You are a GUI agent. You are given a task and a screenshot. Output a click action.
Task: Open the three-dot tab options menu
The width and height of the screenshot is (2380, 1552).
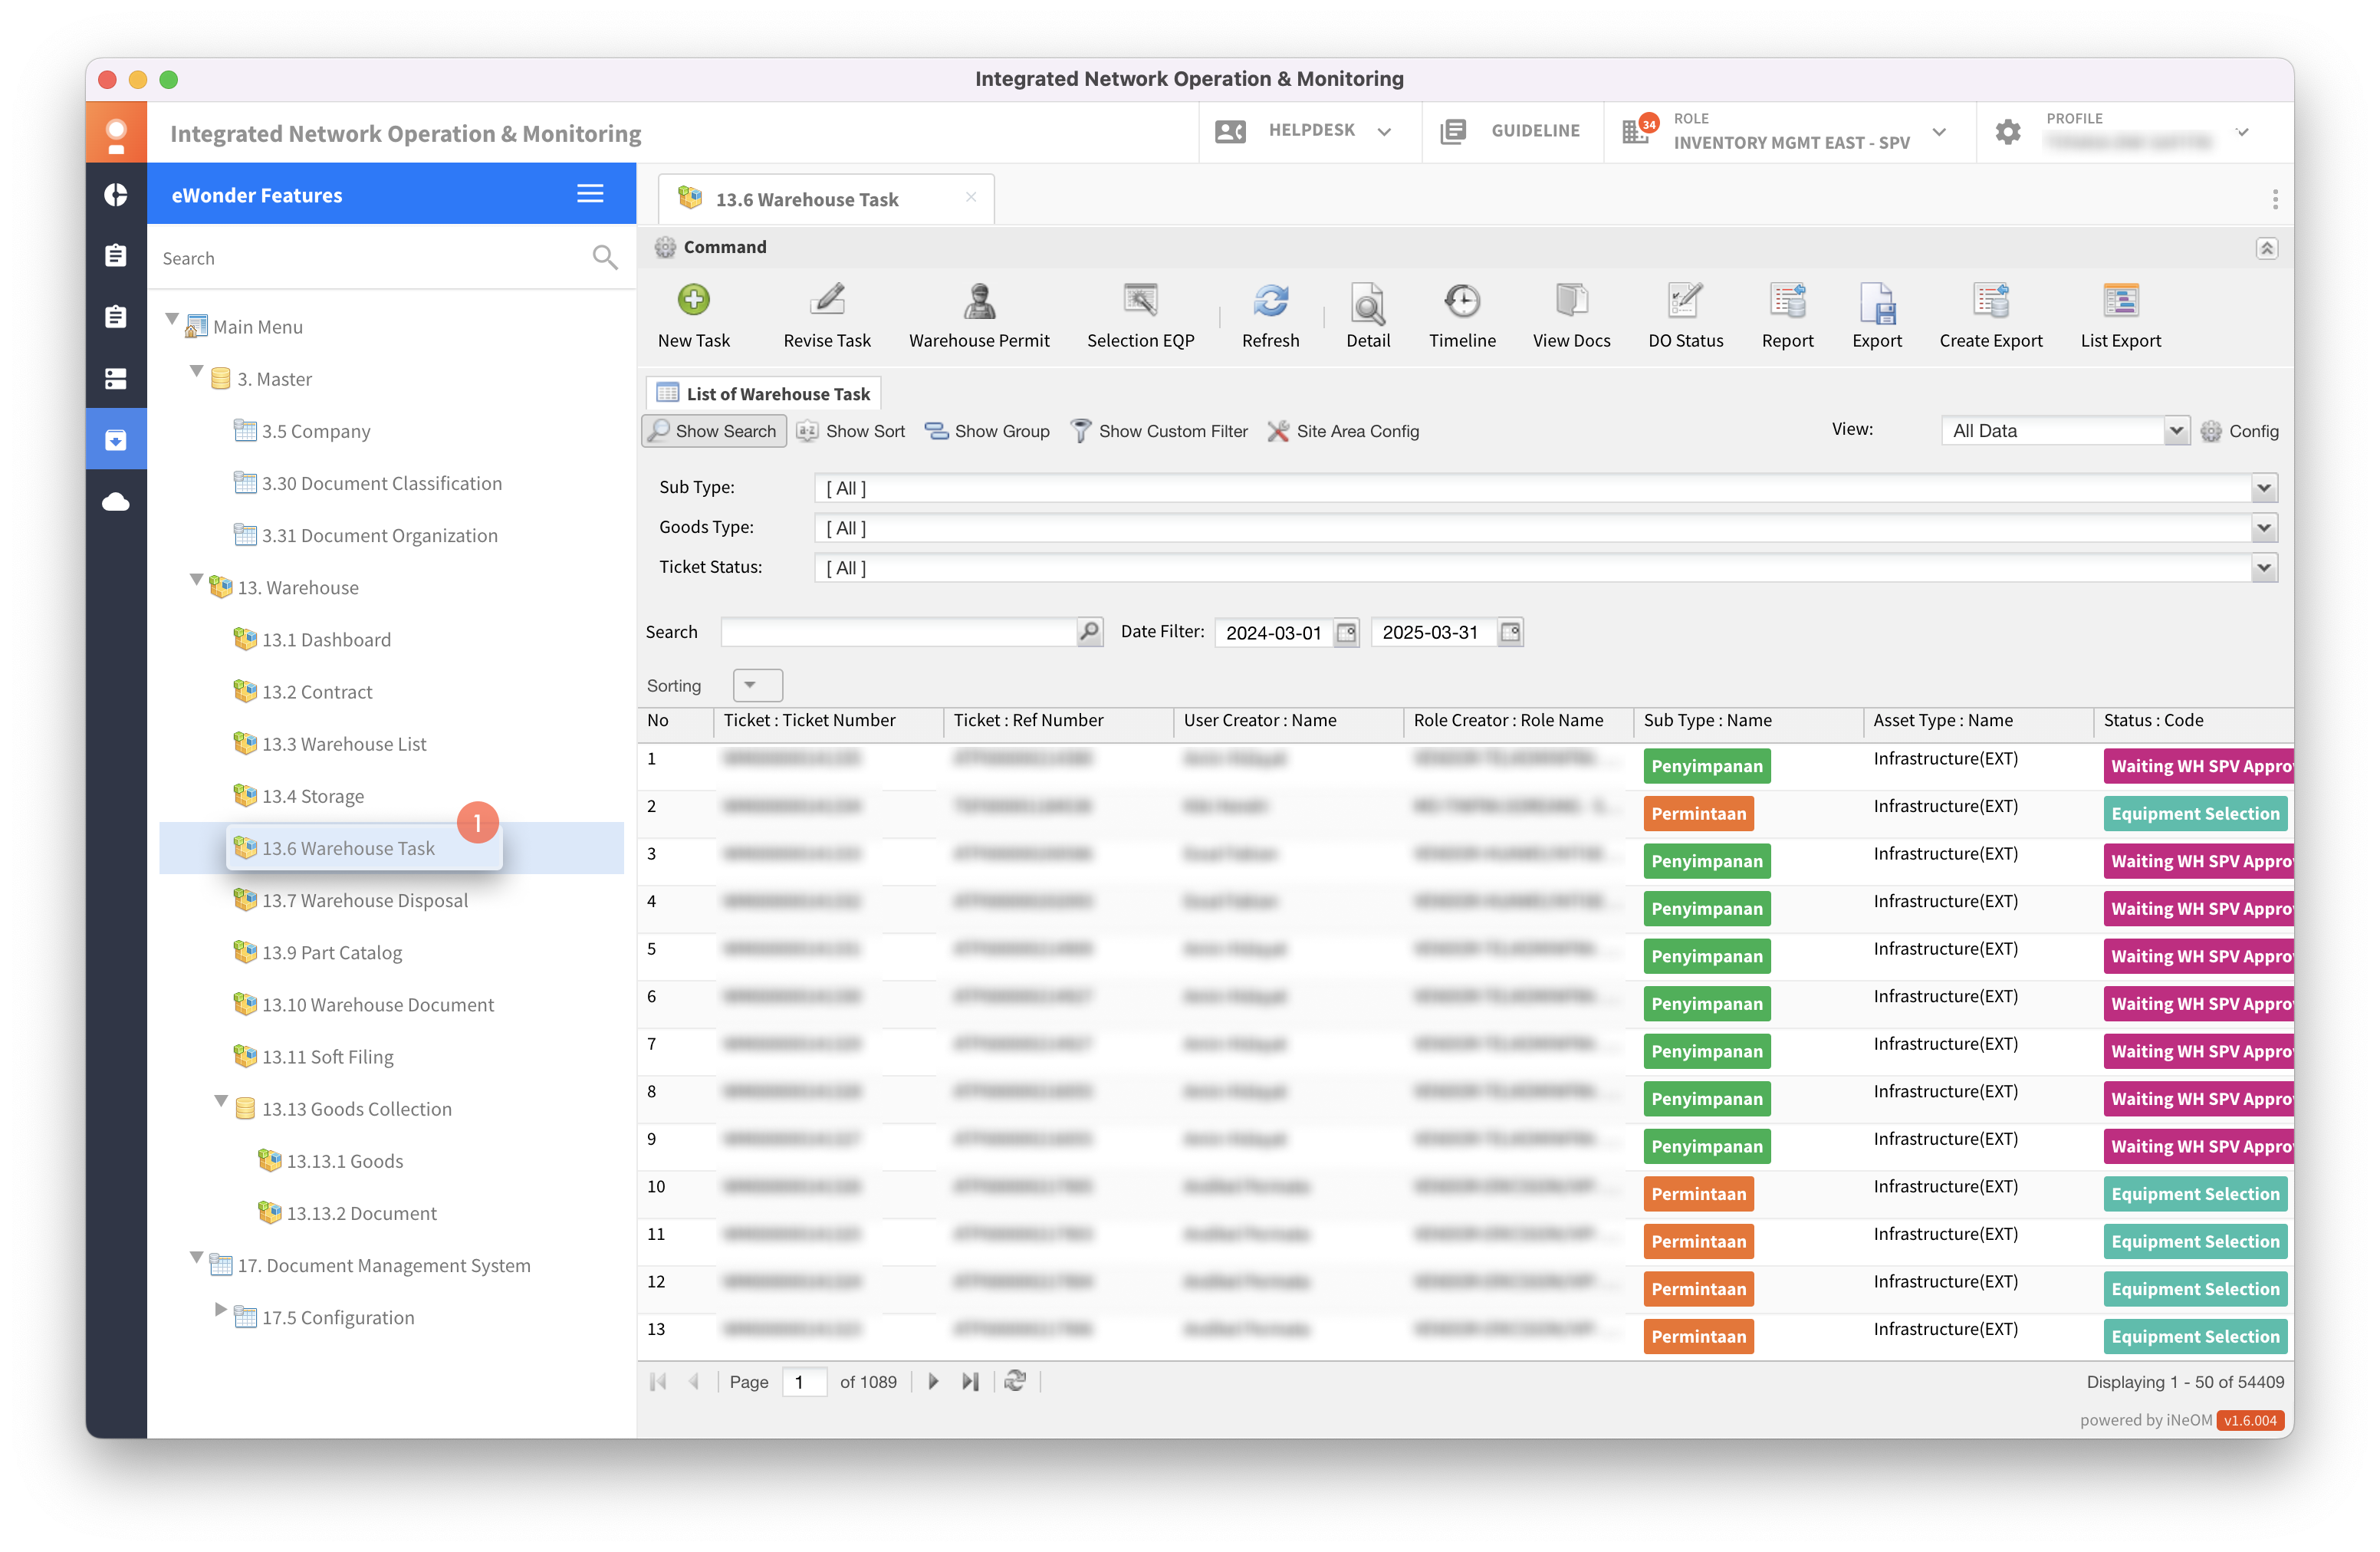click(x=2275, y=199)
